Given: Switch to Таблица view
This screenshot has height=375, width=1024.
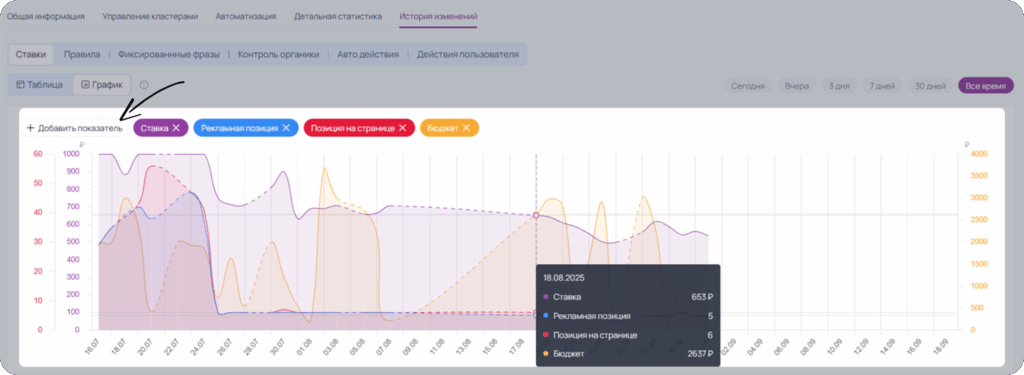Looking at the screenshot, I should 39,85.
